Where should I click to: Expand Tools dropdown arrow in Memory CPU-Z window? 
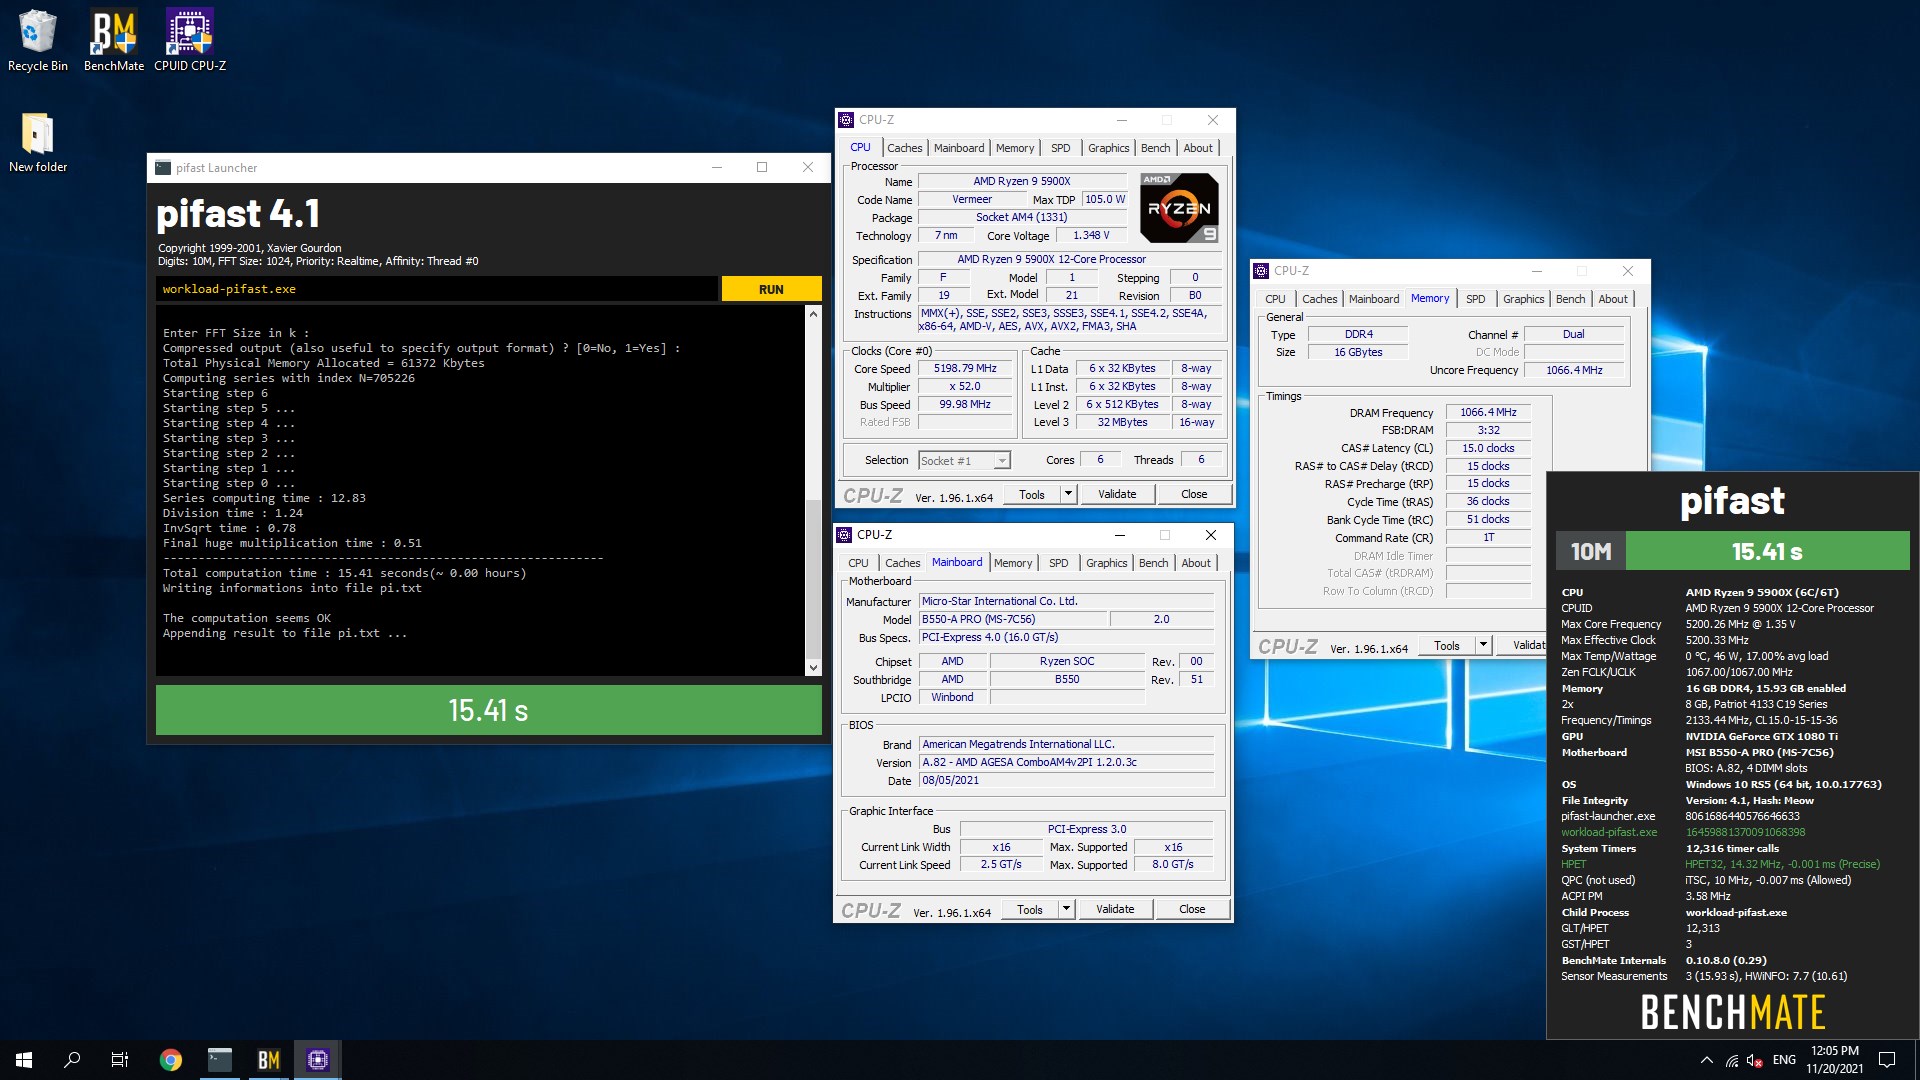click(x=1483, y=645)
